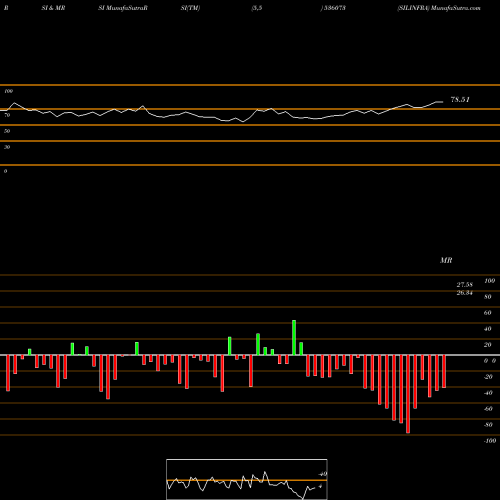Open the mini overview chart thumbnail
Viewport: 500px width, 500px height.
pyautogui.click(x=247, y=479)
